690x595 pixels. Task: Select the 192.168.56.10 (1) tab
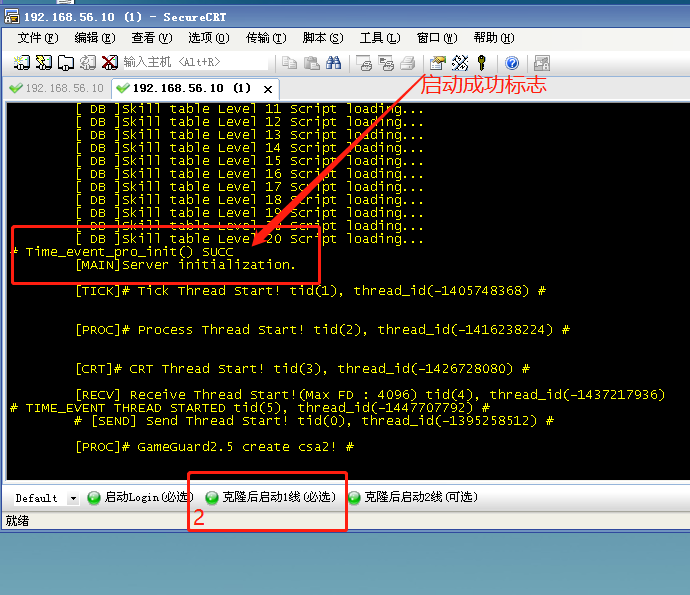192,88
